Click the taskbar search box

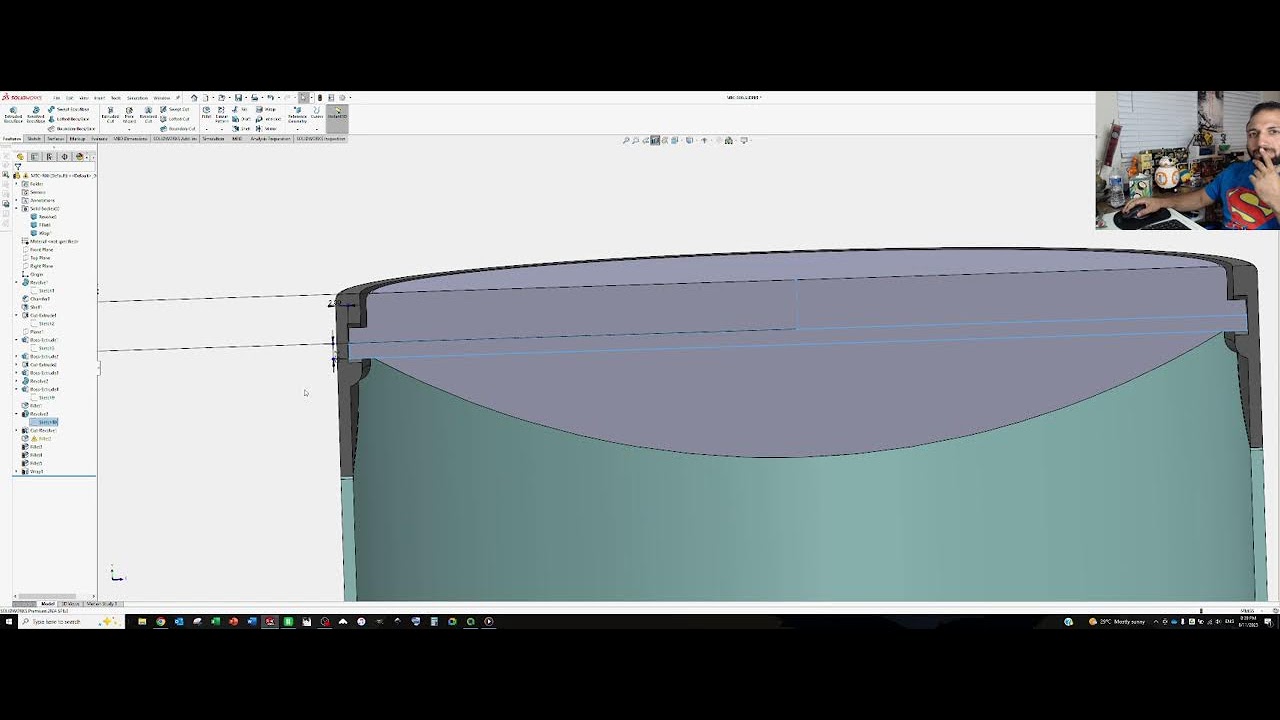72,621
